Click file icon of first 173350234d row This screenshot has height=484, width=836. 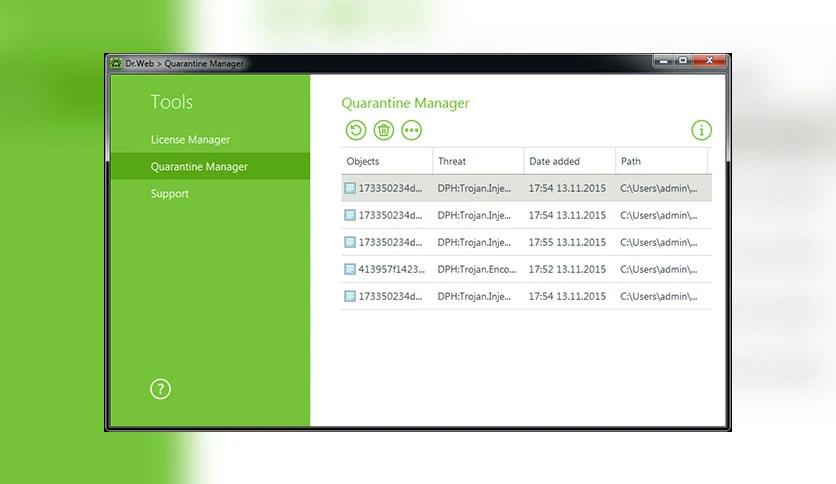(350, 188)
